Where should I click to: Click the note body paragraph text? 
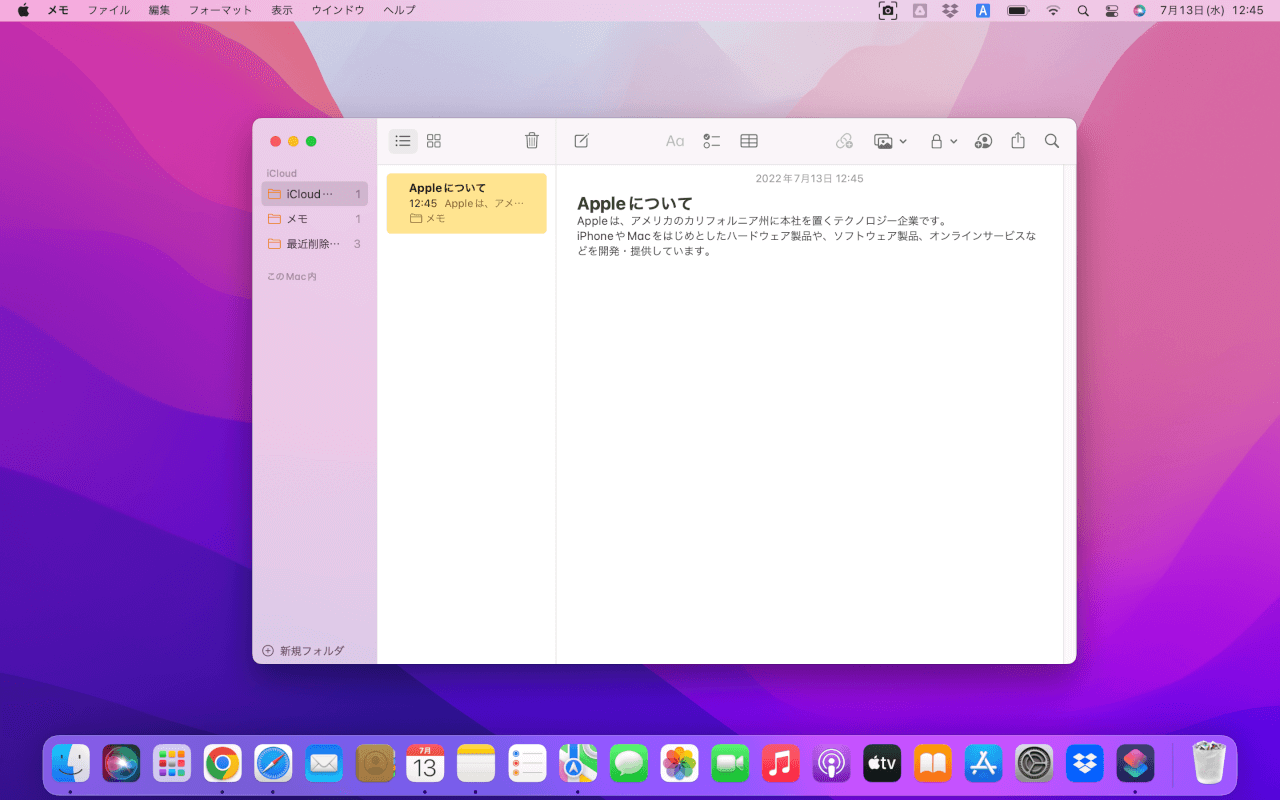(x=807, y=236)
